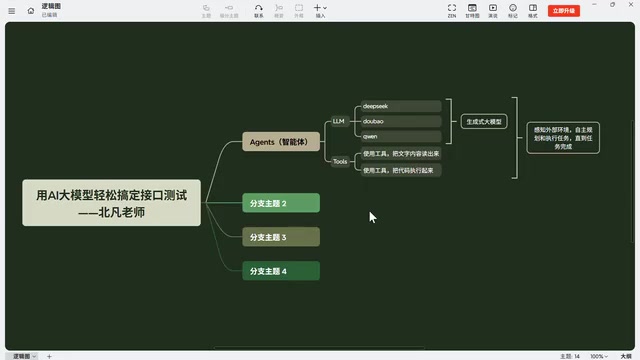Viewport: 640px width, 360px height.
Task: Click the Summary (概要) toolbar icon
Action: click(279, 11)
